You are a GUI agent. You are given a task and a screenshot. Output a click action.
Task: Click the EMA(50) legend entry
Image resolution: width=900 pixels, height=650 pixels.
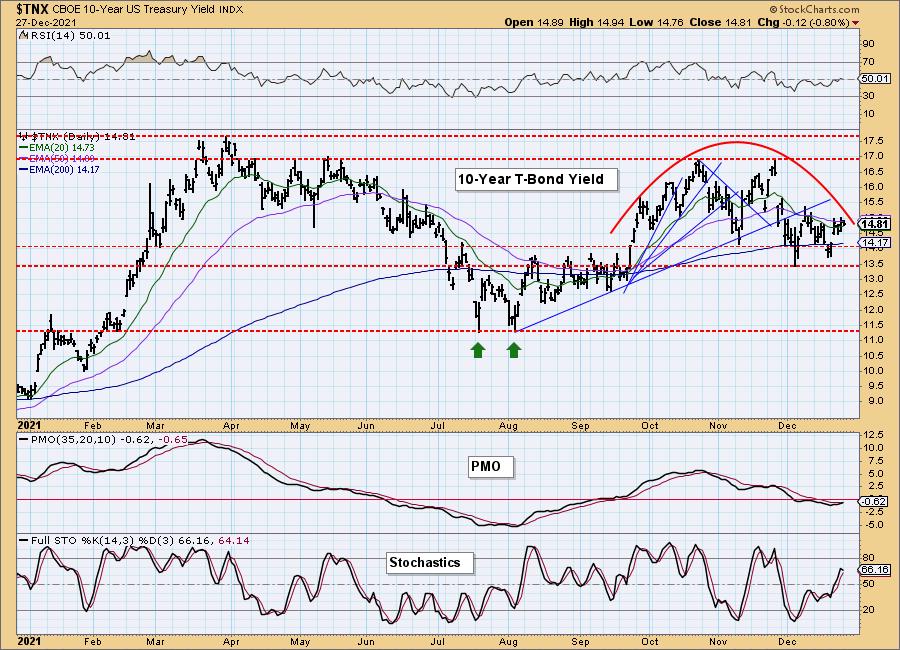tap(61, 158)
